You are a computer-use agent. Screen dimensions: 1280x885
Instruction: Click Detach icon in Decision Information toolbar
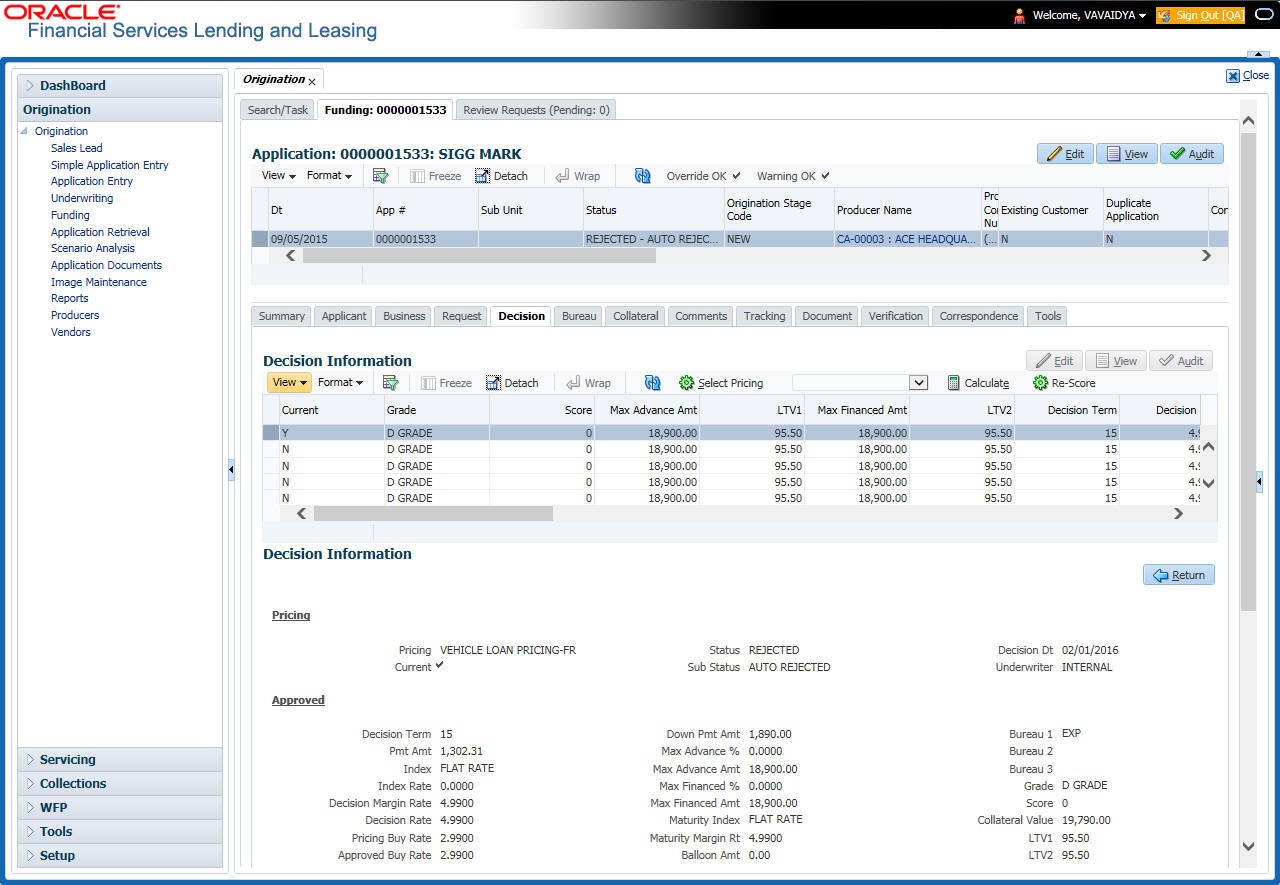[493, 383]
